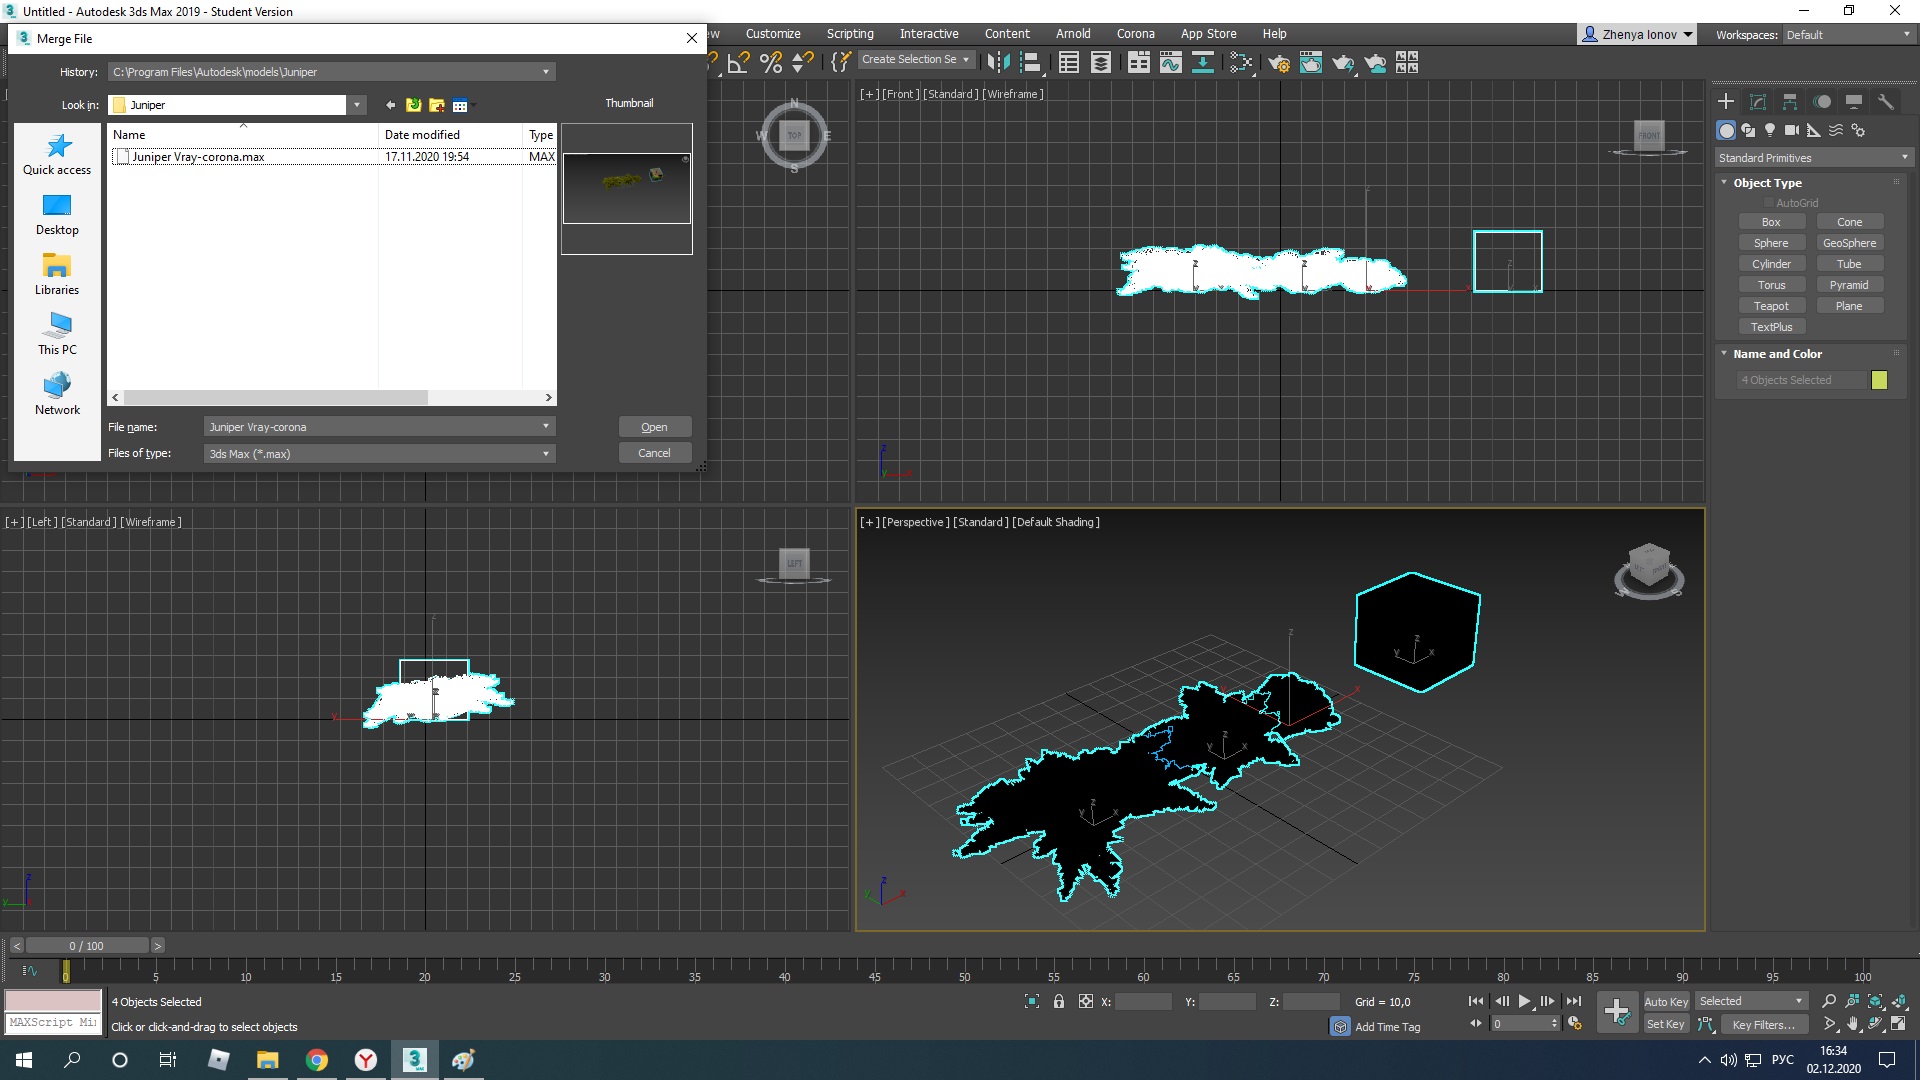Click Open button in Merge File dialog
Screen dimensions: 1920x1080
pyautogui.click(x=654, y=426)
